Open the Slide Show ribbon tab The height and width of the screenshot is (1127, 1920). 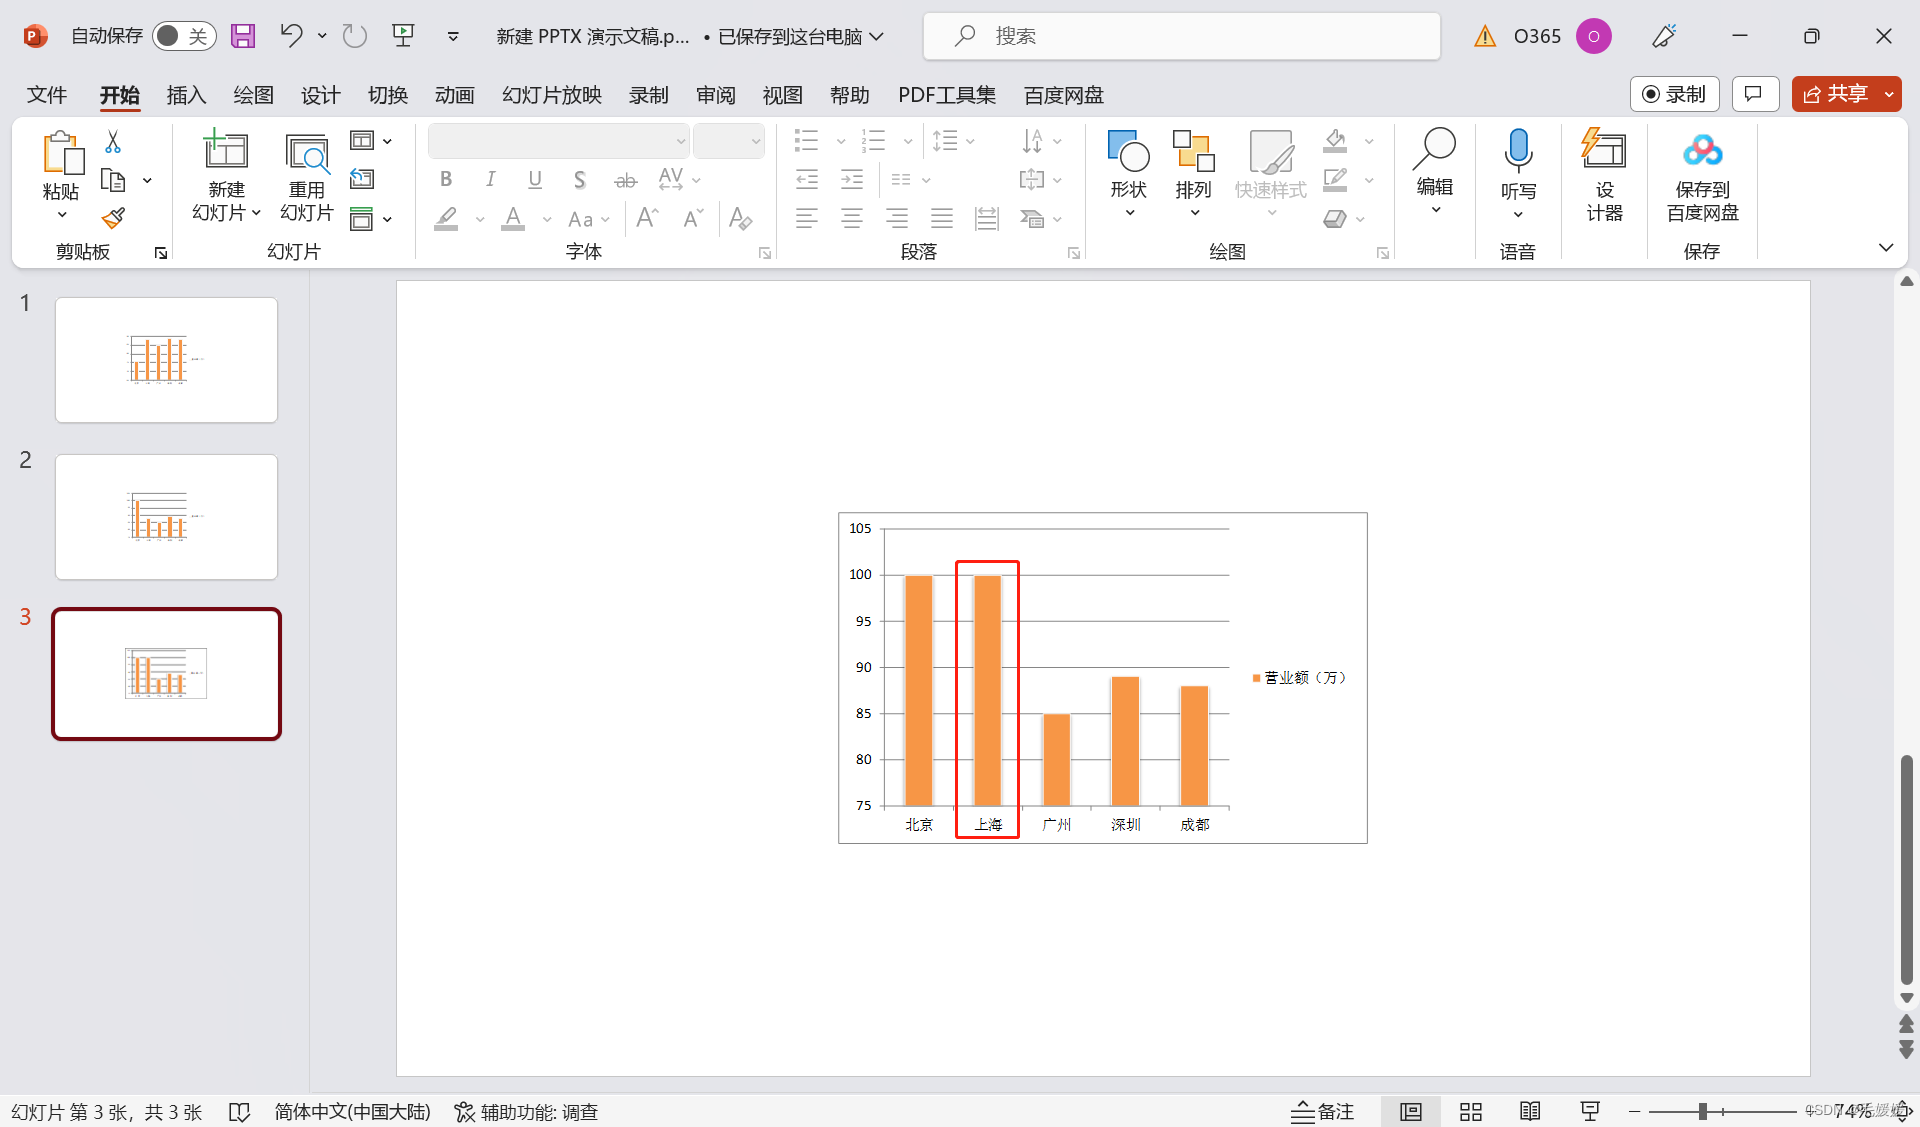[x=551, y=95]
